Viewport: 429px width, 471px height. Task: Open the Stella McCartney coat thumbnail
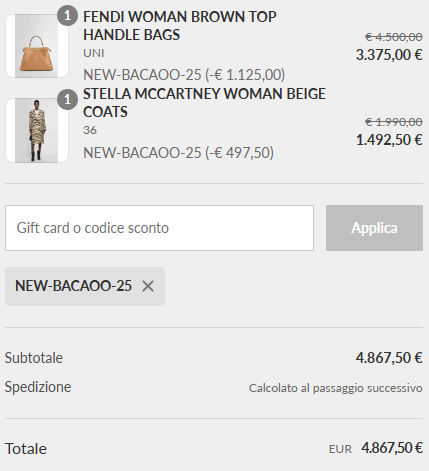37,130
